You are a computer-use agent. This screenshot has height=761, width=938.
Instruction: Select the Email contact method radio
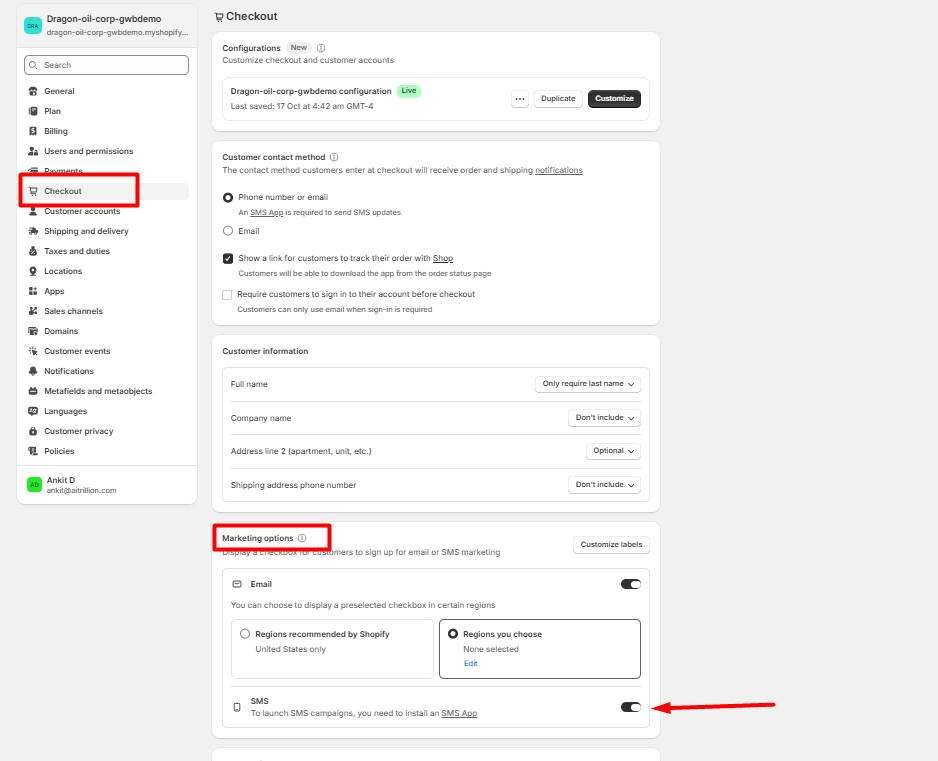tap(228, 231)
